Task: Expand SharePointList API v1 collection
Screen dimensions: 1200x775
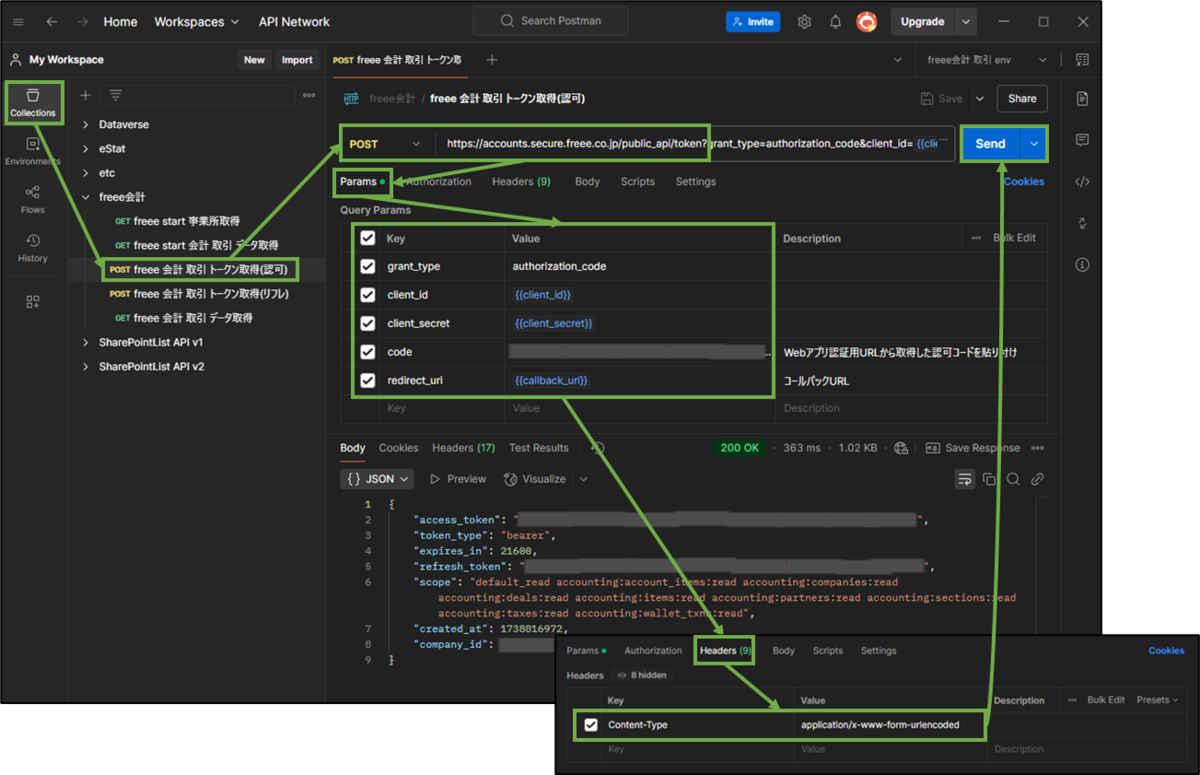Action: 86,342
